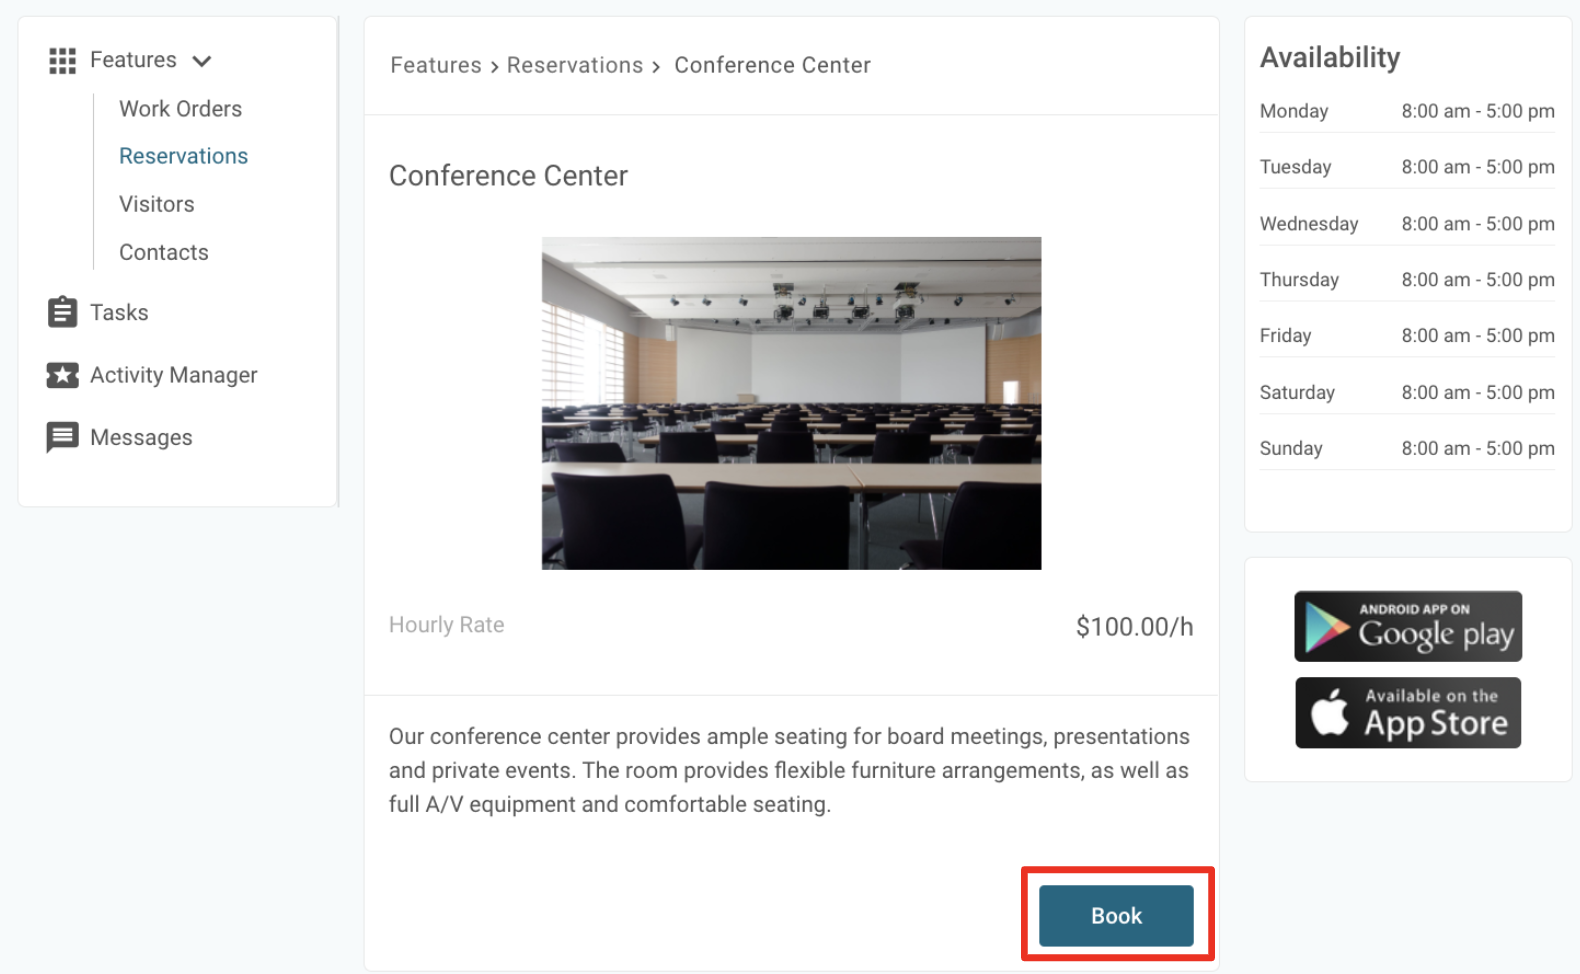Click the Messages chat bubble icon
The height and width of the screenshot is (974, 1580).
(62, 437)
